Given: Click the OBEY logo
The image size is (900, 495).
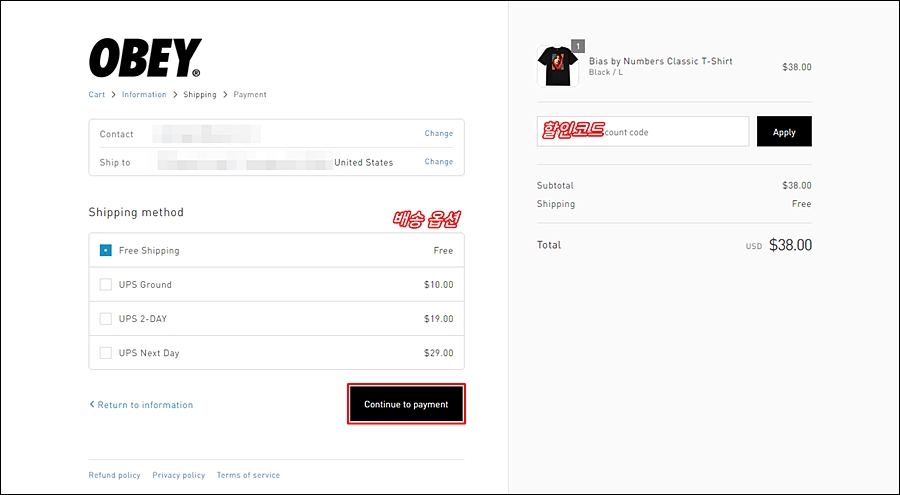Looking at the screenshot, I should tap(145, 58).
